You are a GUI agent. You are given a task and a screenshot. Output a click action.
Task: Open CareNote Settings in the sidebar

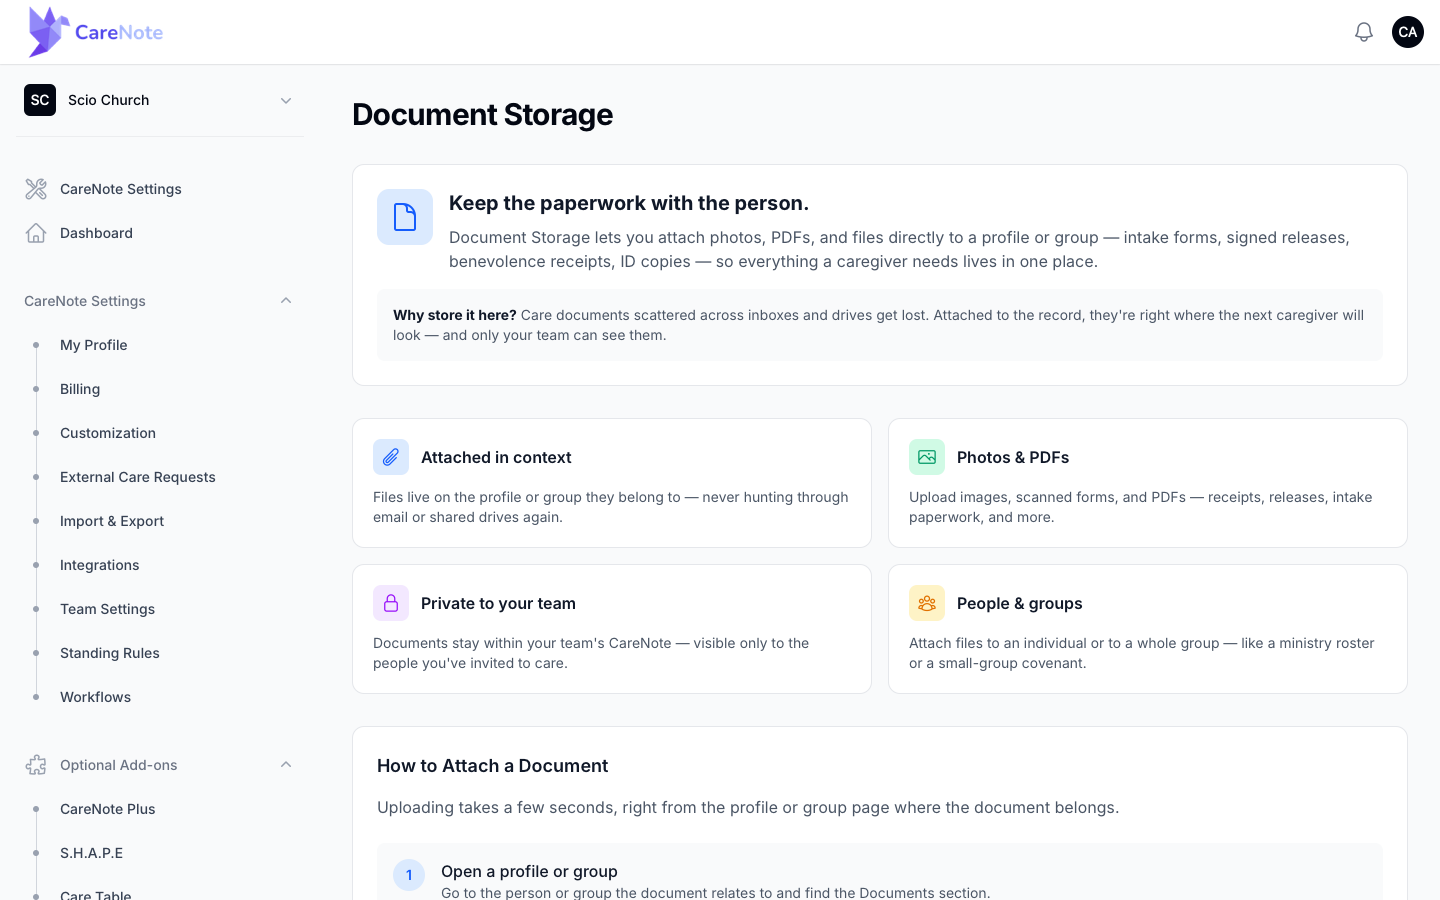121,189
